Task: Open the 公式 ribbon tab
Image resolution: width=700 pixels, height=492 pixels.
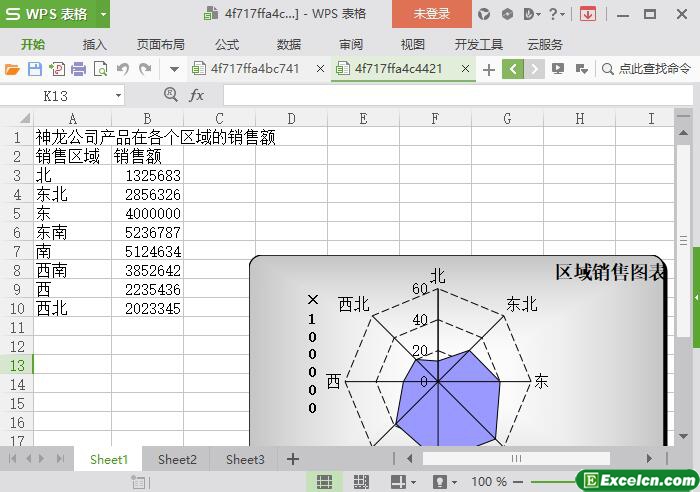Action: 227,45
